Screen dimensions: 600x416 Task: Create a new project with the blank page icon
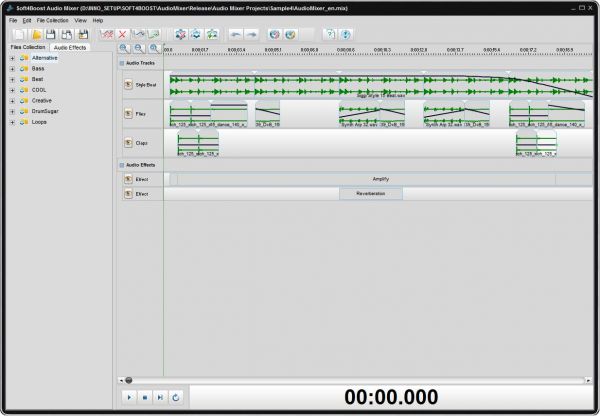pos(19,34)
